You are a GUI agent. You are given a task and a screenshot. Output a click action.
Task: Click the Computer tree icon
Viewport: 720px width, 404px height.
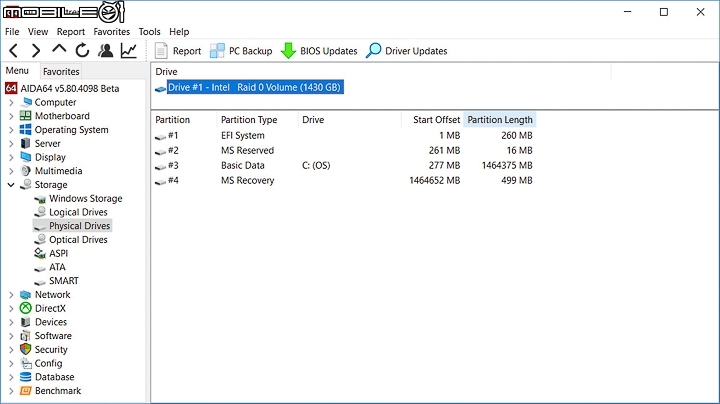coord(27,102)
